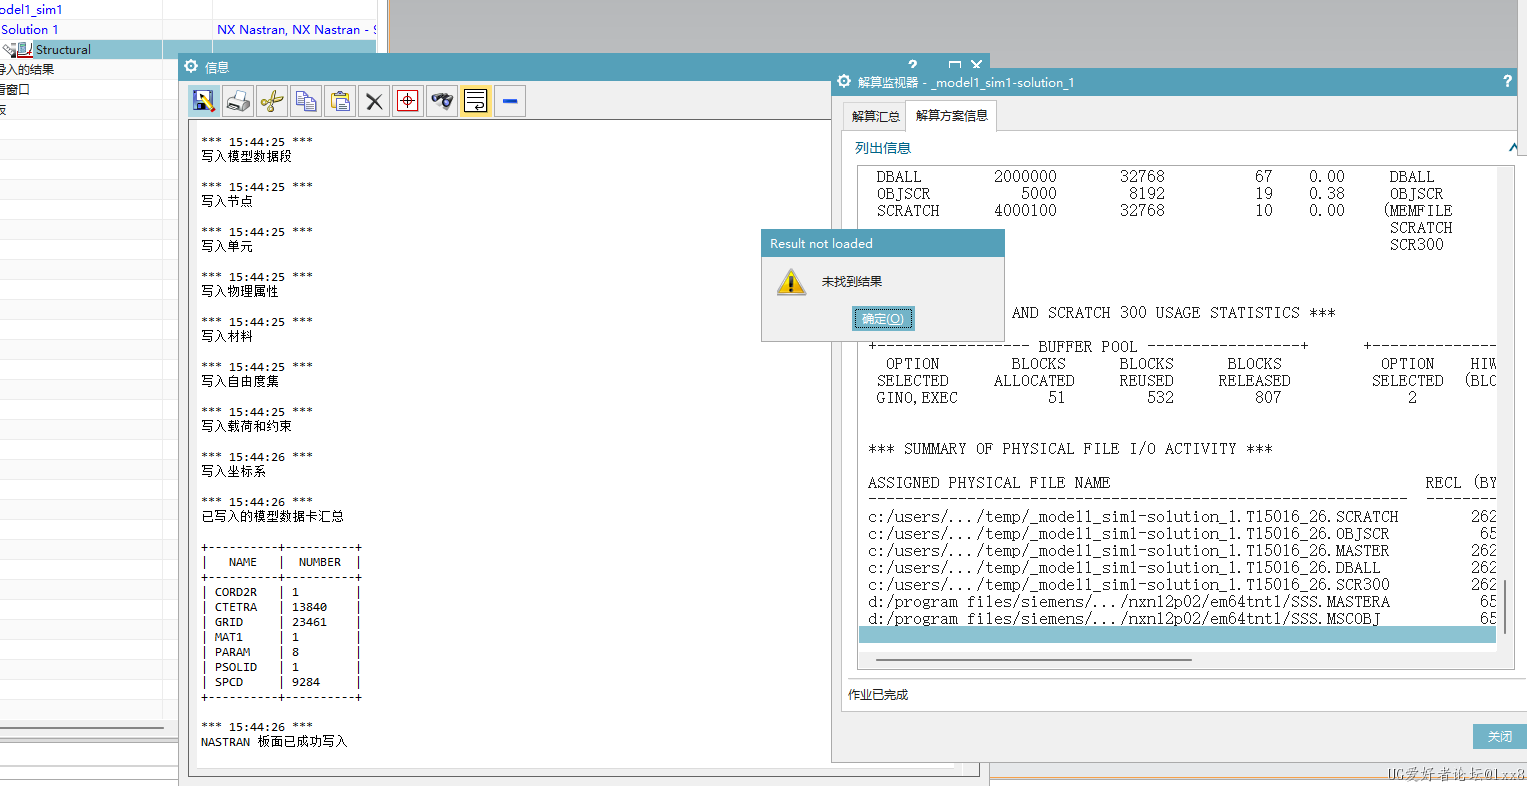Image resolution: width=1527 pixels, height=786 pixels.
Task: Click the 'GINO,EXEC' option value
Action: pyautogui.click(x=917, y=398)
